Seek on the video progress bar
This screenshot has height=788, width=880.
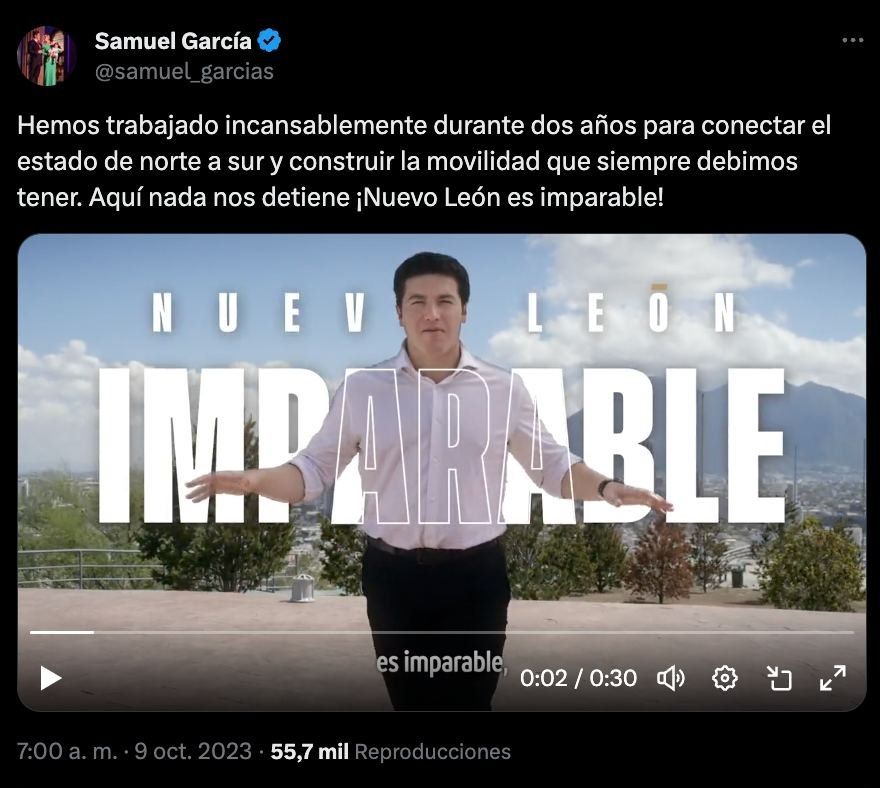(x=442, y=633)
